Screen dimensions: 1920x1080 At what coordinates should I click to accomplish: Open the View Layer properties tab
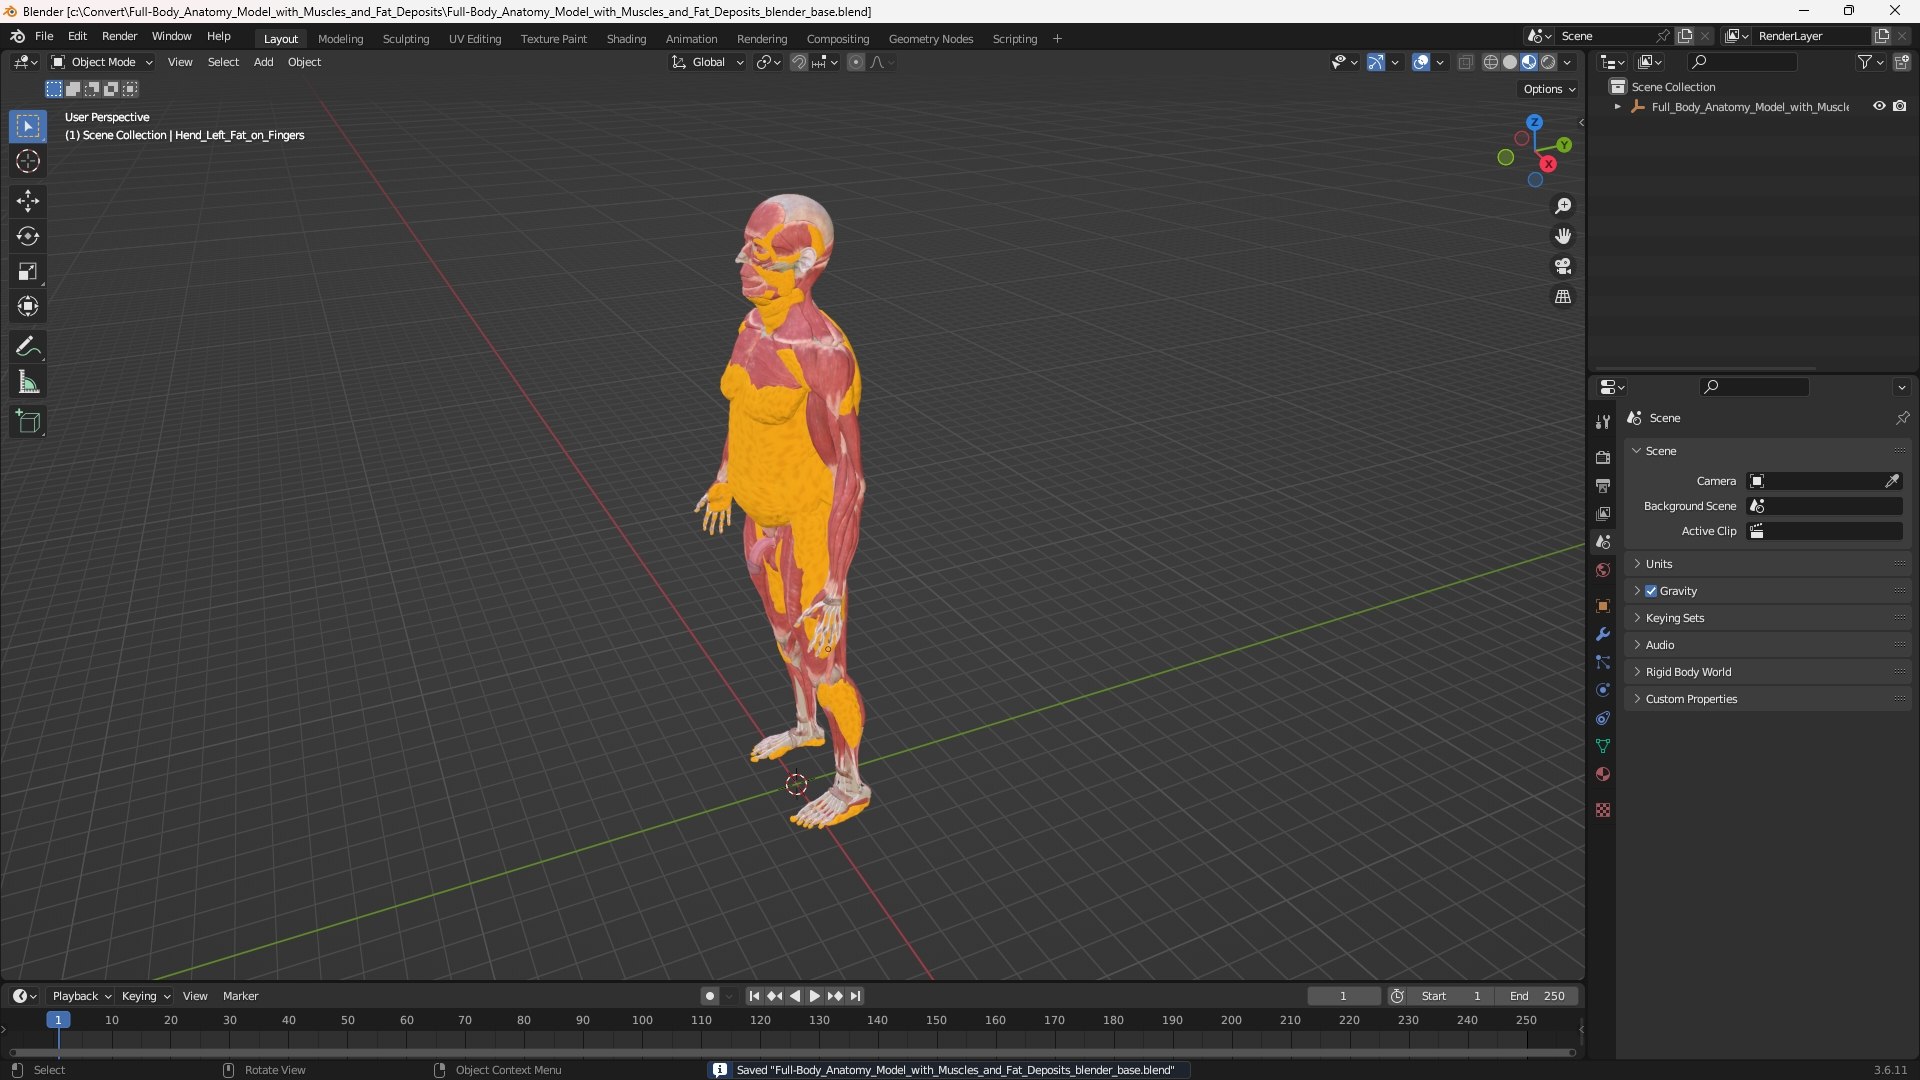(x=1603, y=513)
